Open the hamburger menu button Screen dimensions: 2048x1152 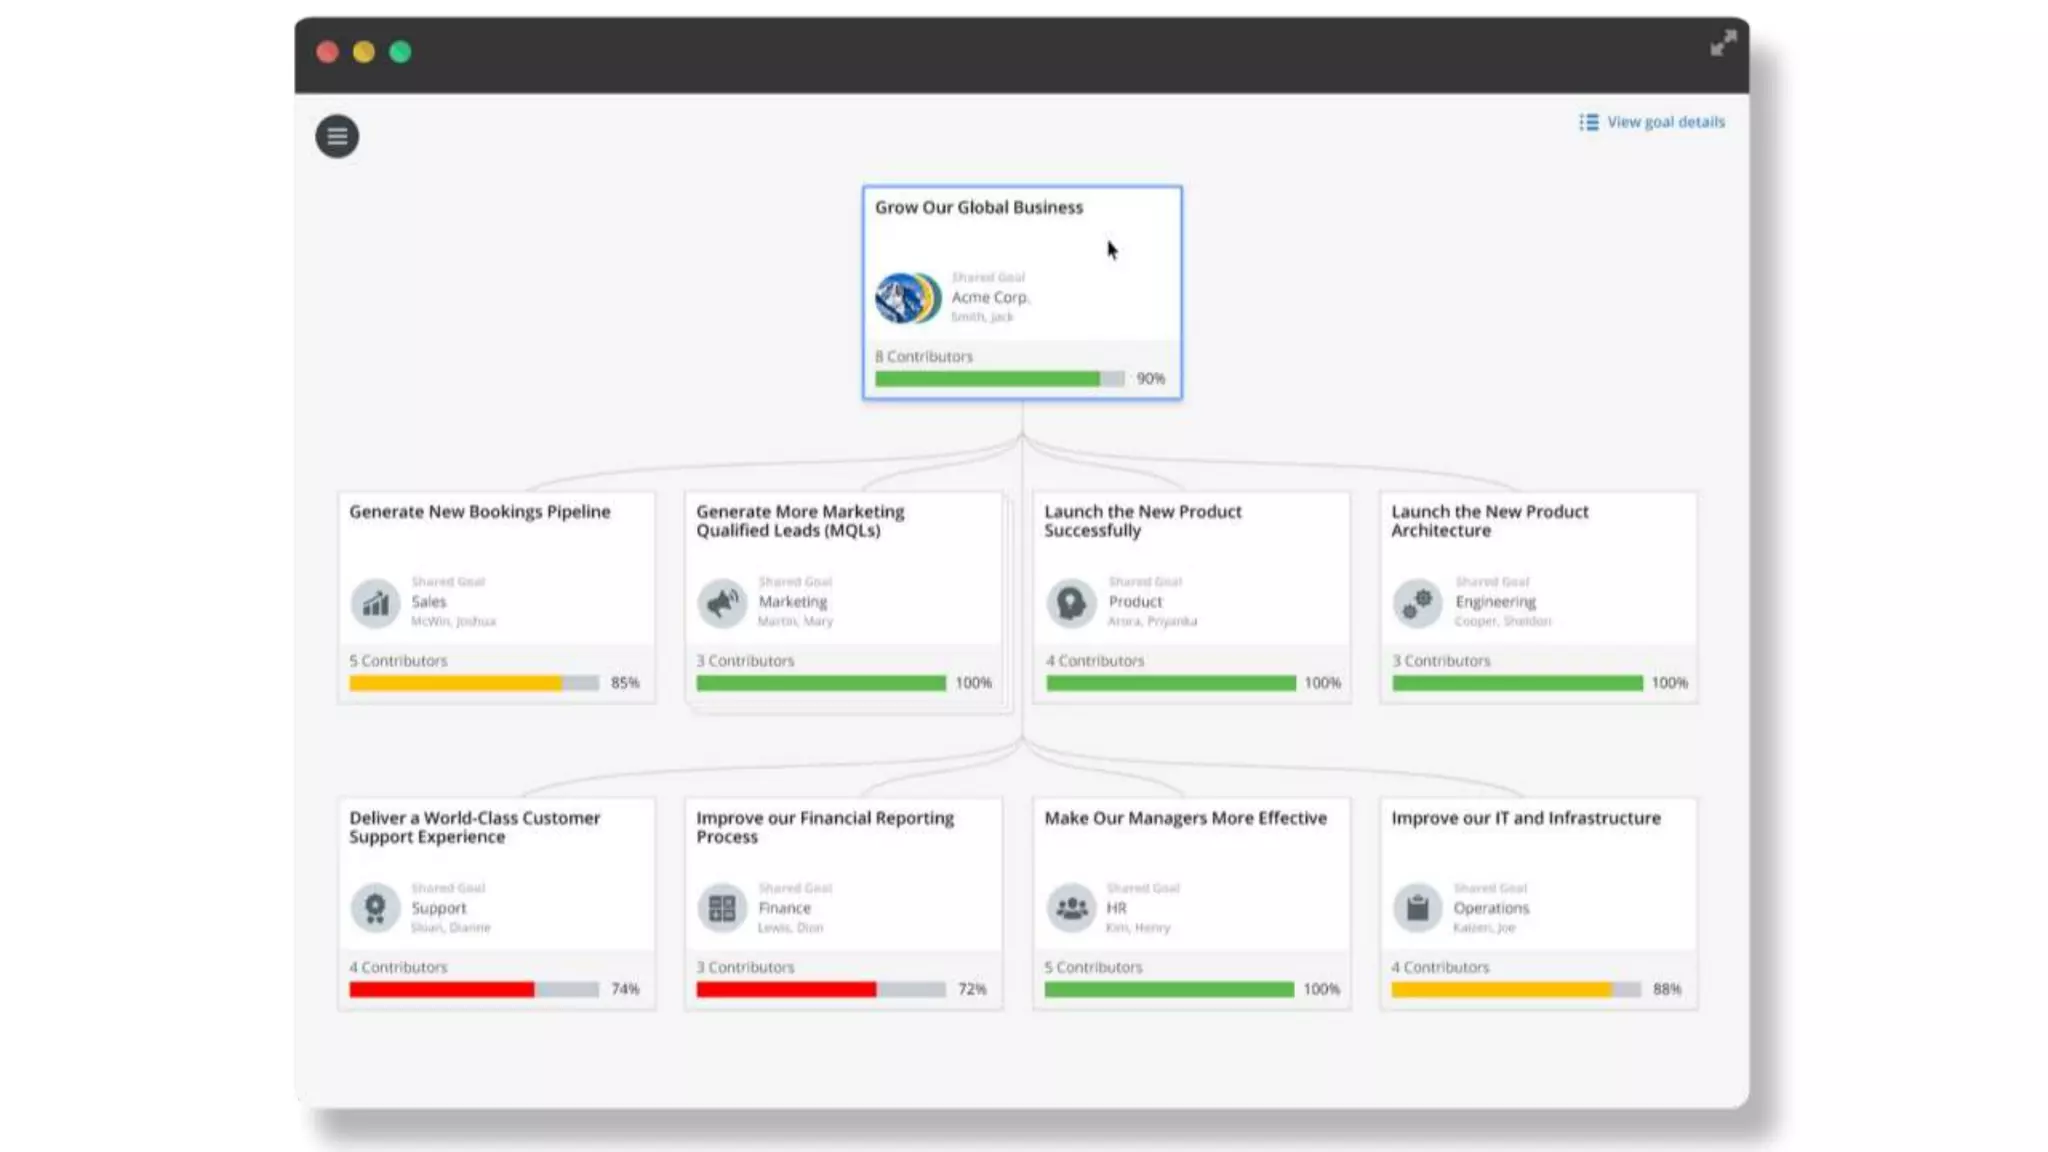pos(337,136)
